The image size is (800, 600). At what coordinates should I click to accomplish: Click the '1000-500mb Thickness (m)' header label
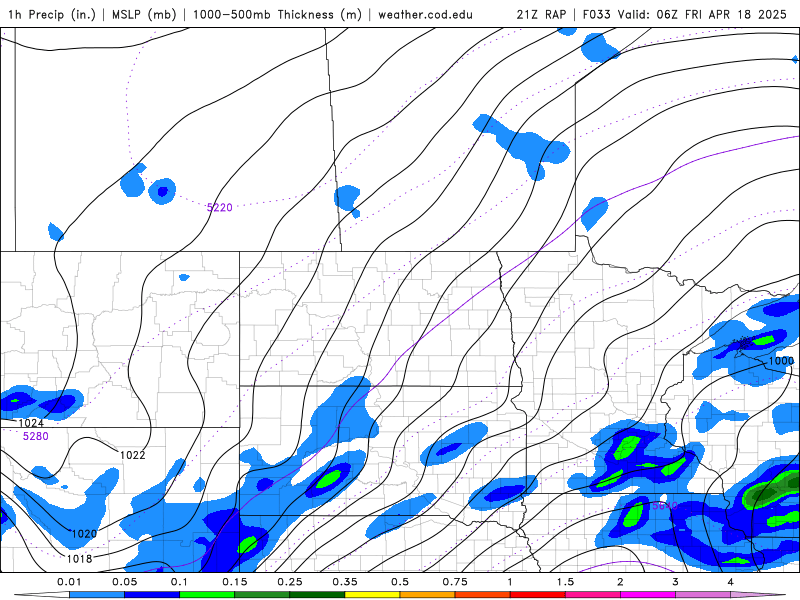tap(277, 14)
